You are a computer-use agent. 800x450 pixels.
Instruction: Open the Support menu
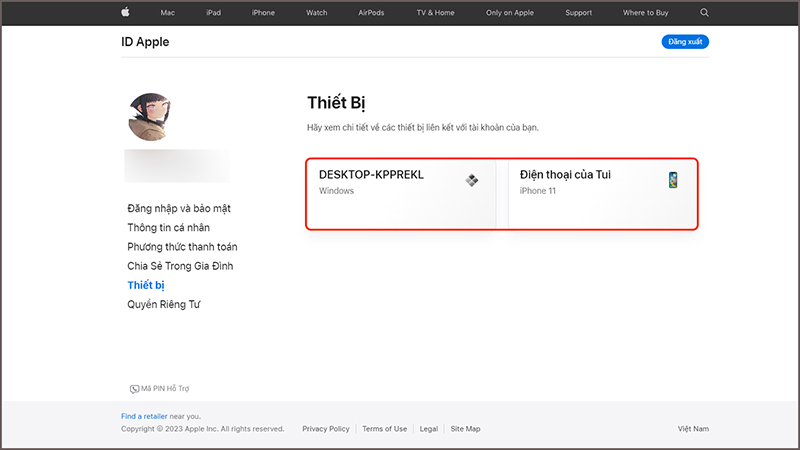[x=579, y=13]
